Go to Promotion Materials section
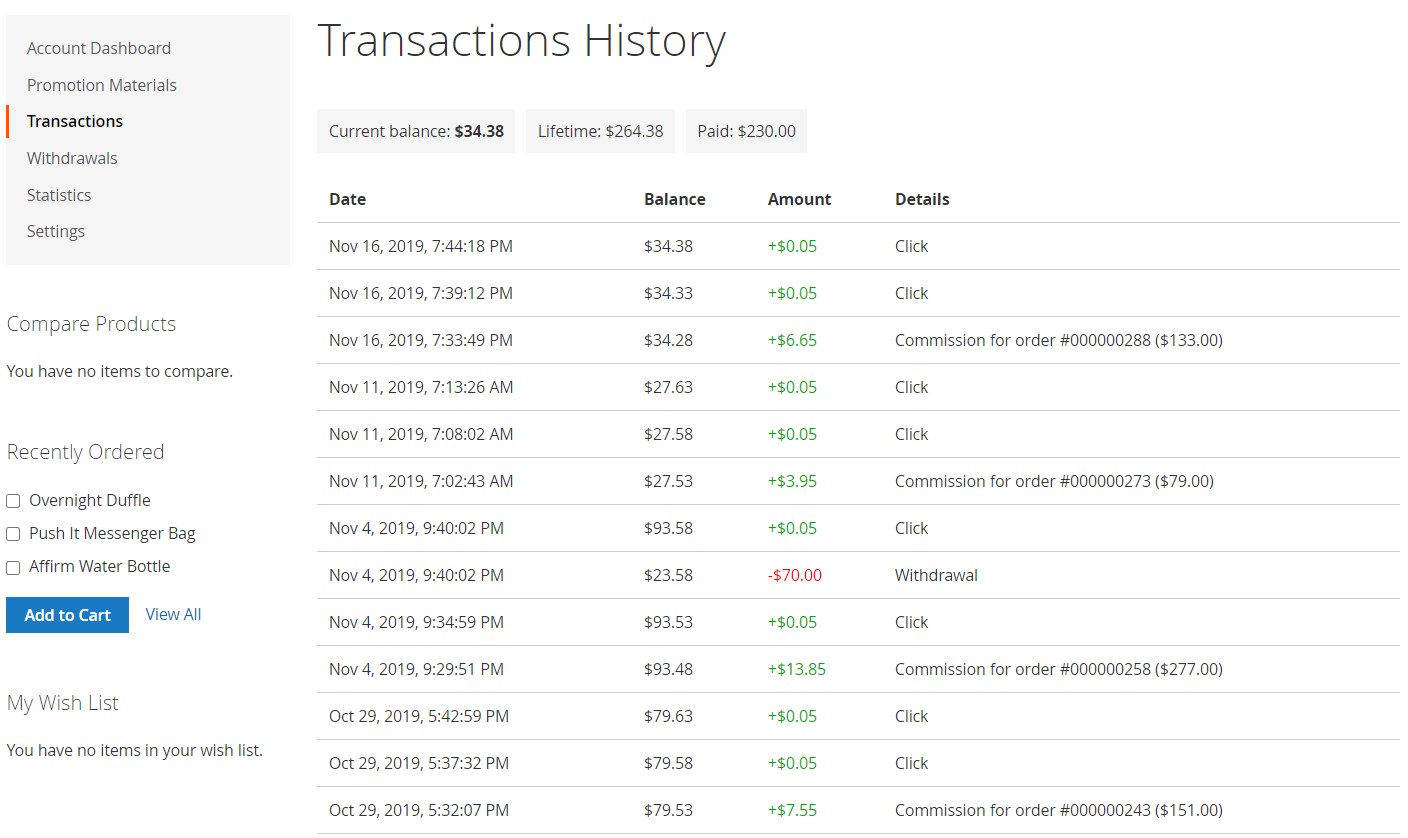The height and width of the screenshot is (838, 1408). 101,85
